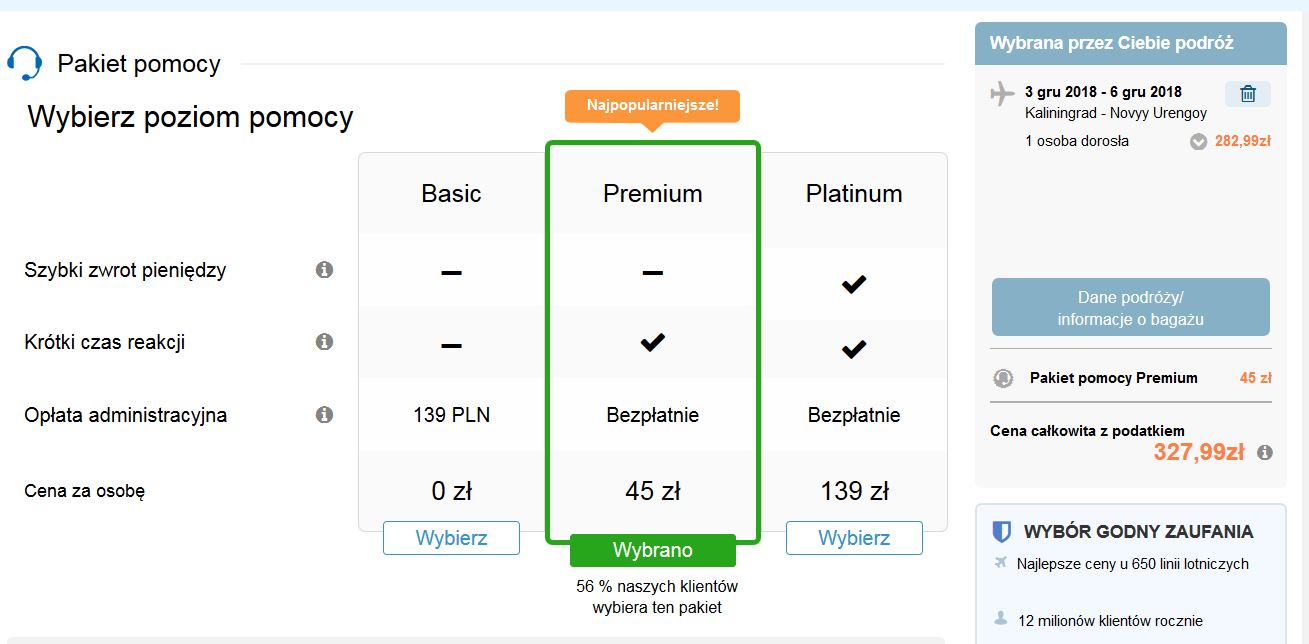Open Dane podróży / informacje o bagażu
The width and height of the screenshot is (1309, 644).
coord(1131,308)
